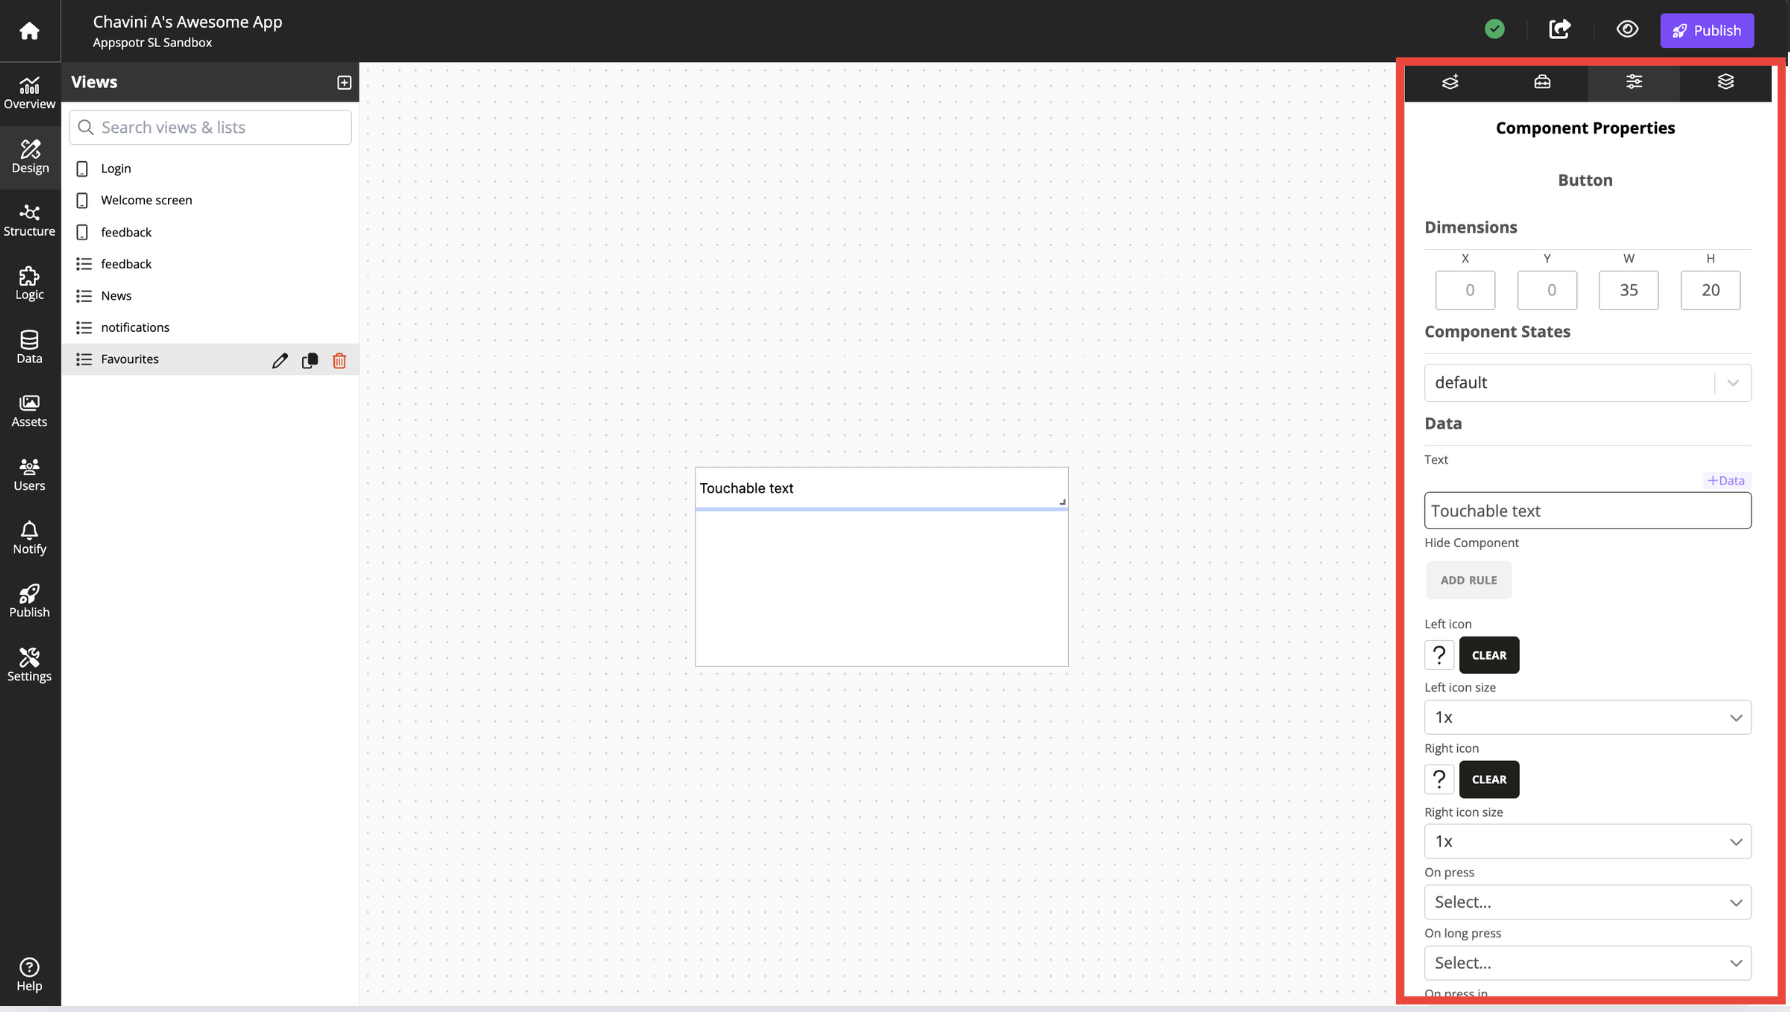The image size is (1790, 1012).
Task: Click the share export icon in header
Action: point(1560,29)
